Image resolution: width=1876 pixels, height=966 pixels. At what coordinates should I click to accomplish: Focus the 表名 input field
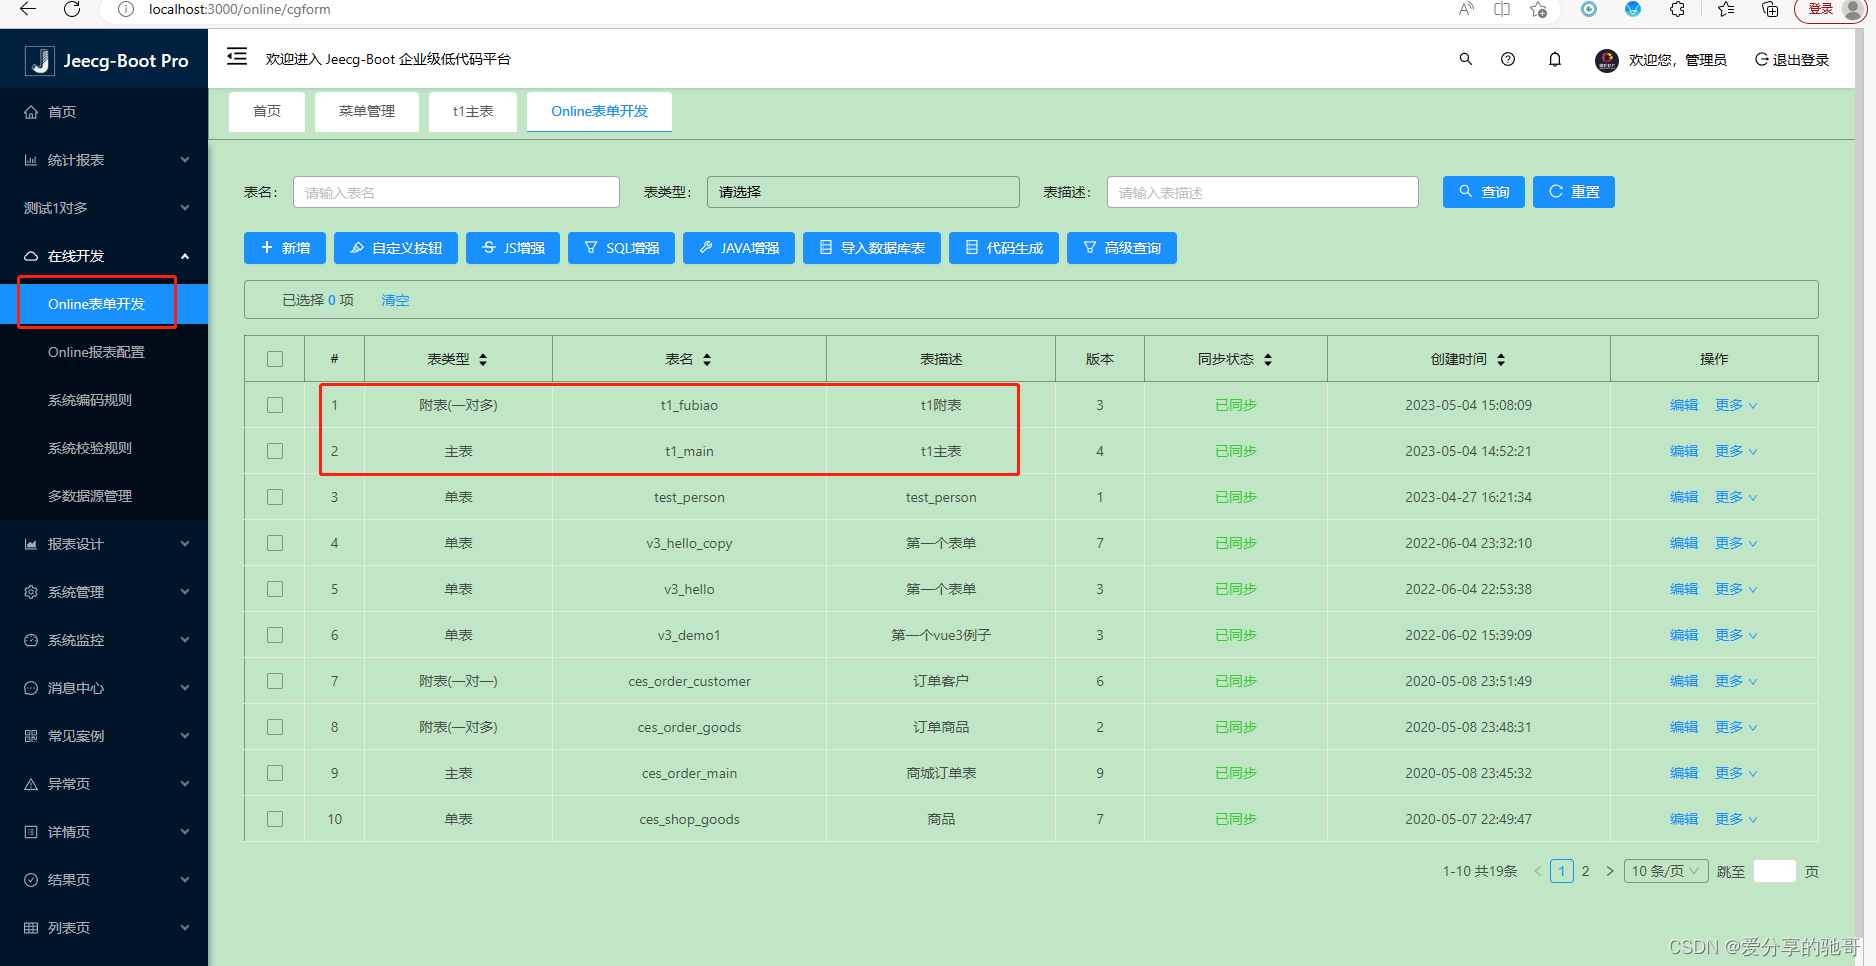click(456, 192)
